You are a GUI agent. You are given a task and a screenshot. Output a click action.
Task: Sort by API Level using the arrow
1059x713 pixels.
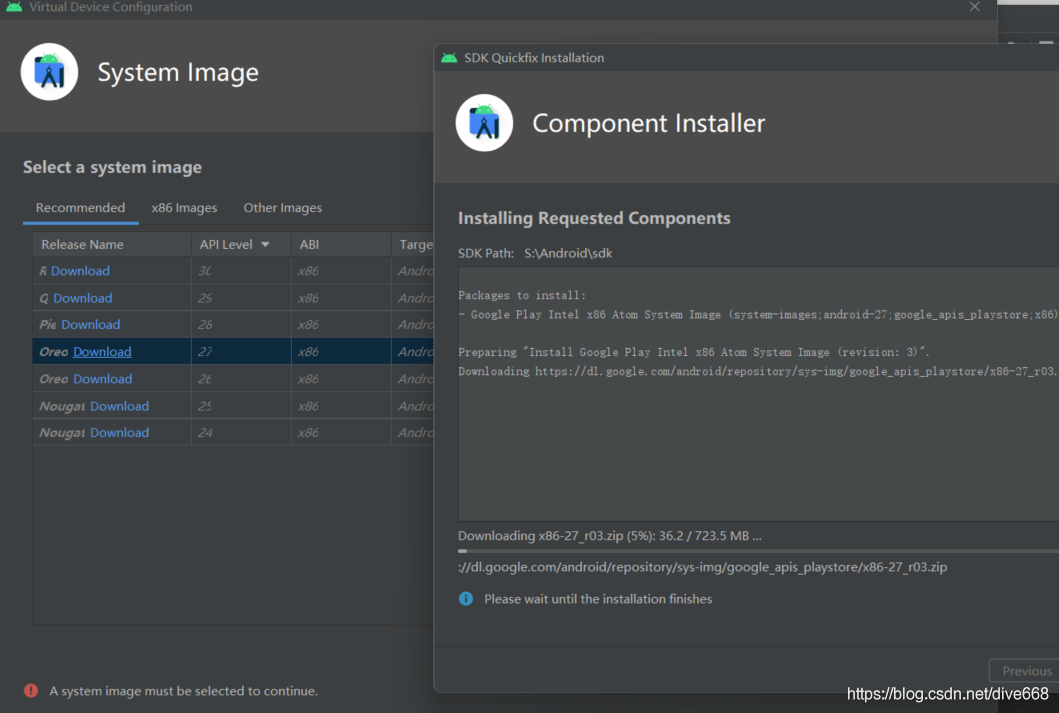pyautogui.click(x=265, y=244)
